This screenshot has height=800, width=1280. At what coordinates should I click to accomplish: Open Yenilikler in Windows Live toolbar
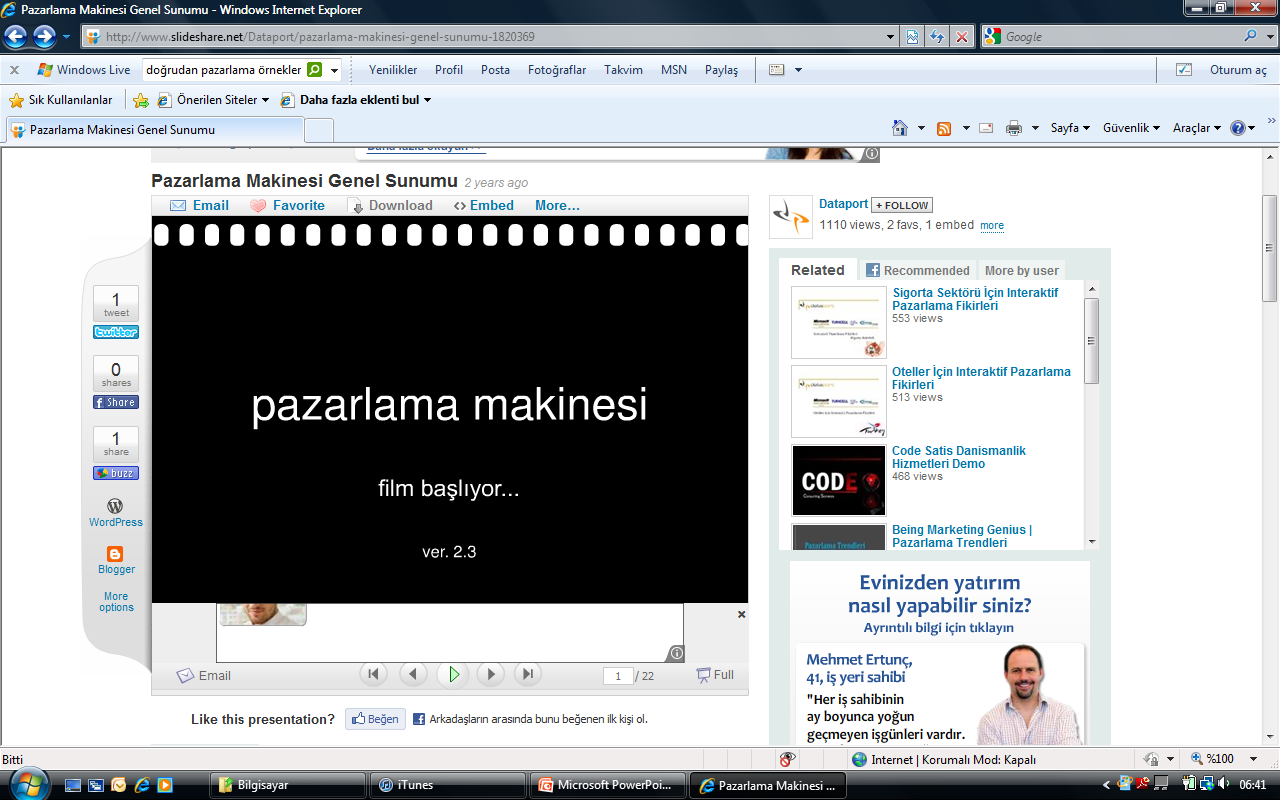(x=393, y=70)
